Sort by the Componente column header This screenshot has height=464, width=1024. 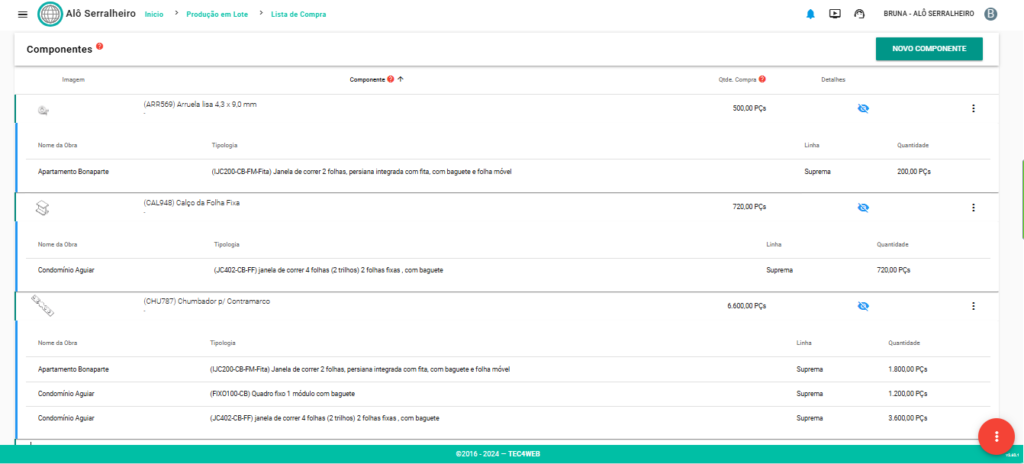click(x=366, y=79)
